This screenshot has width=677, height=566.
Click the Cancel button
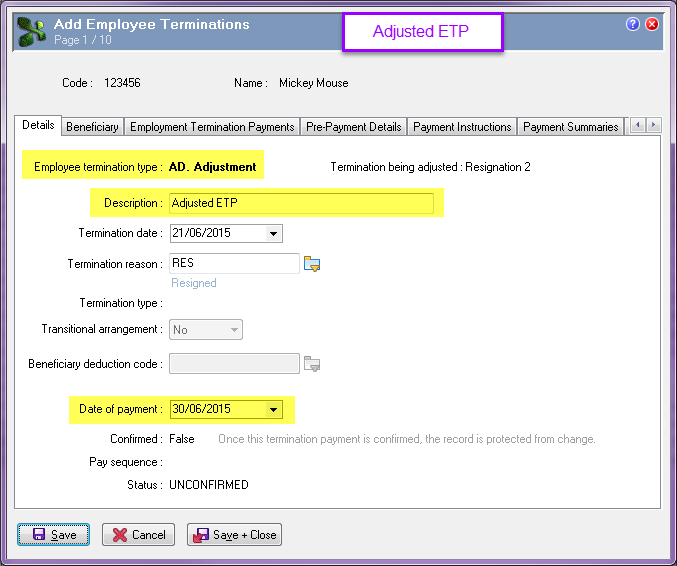(x=138, y=535)
